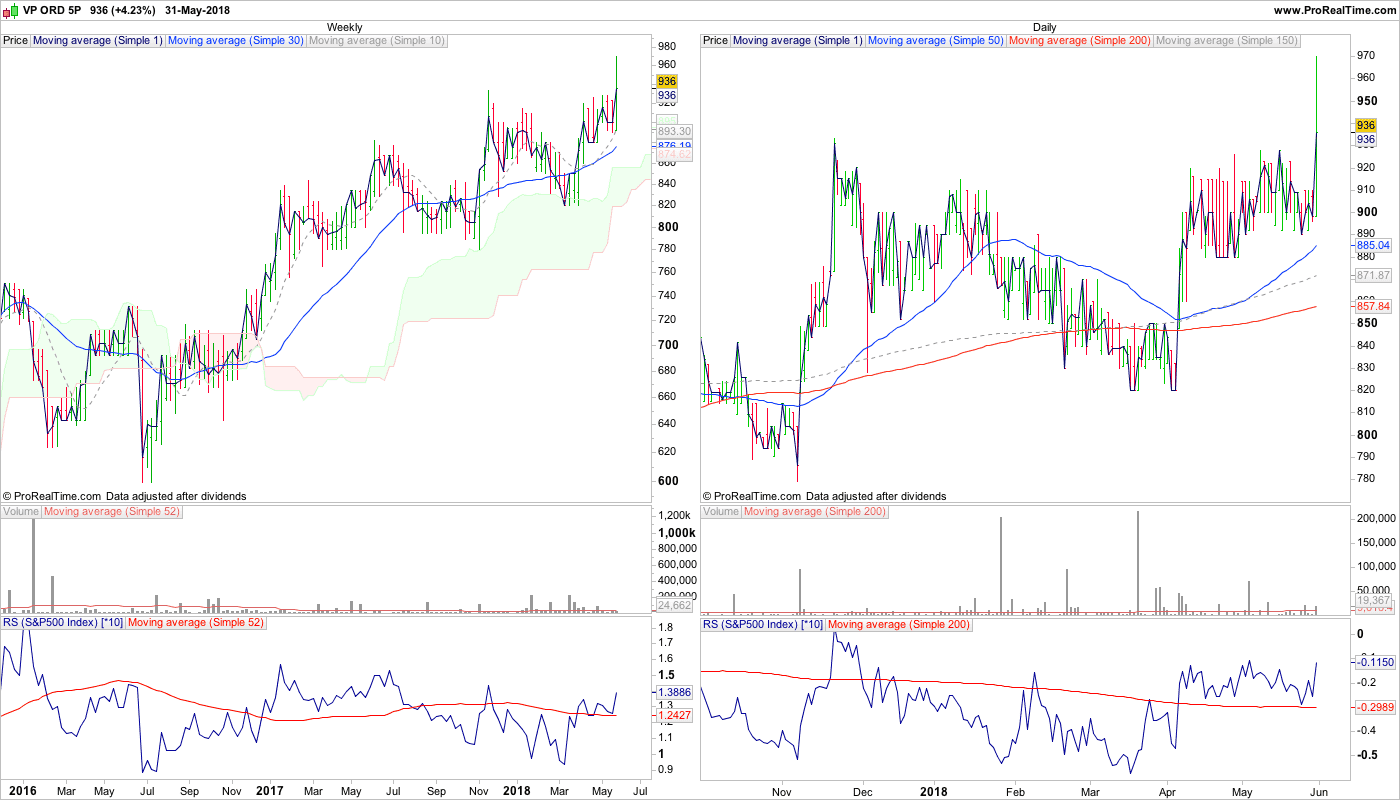
Task: Click the 970 level on Daily price axis
Action: point(1365,56)
